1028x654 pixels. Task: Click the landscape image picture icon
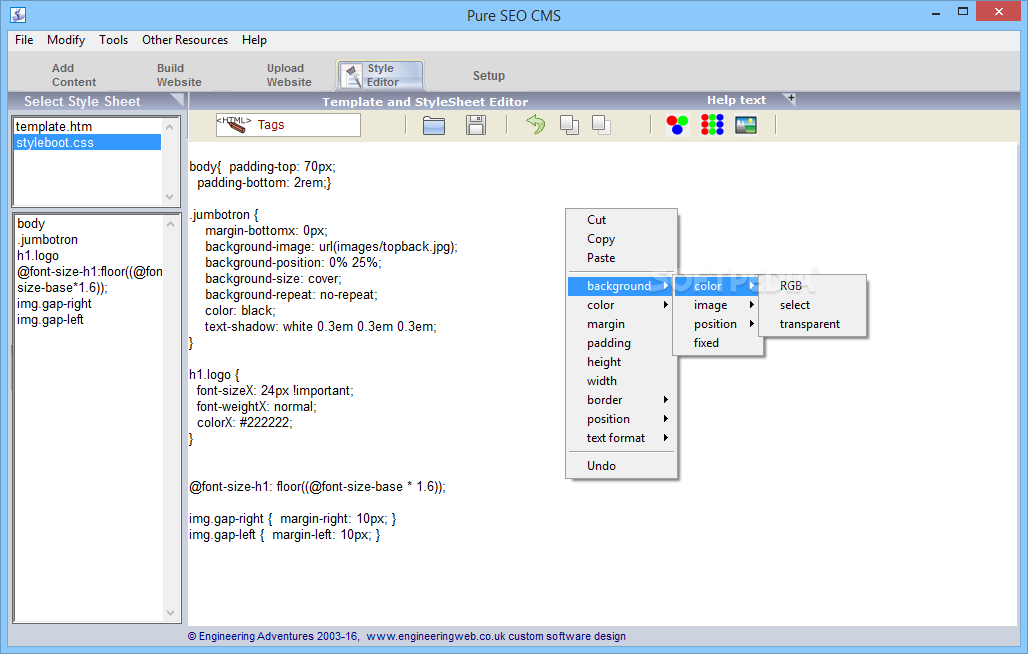click(x=746, y=125)
